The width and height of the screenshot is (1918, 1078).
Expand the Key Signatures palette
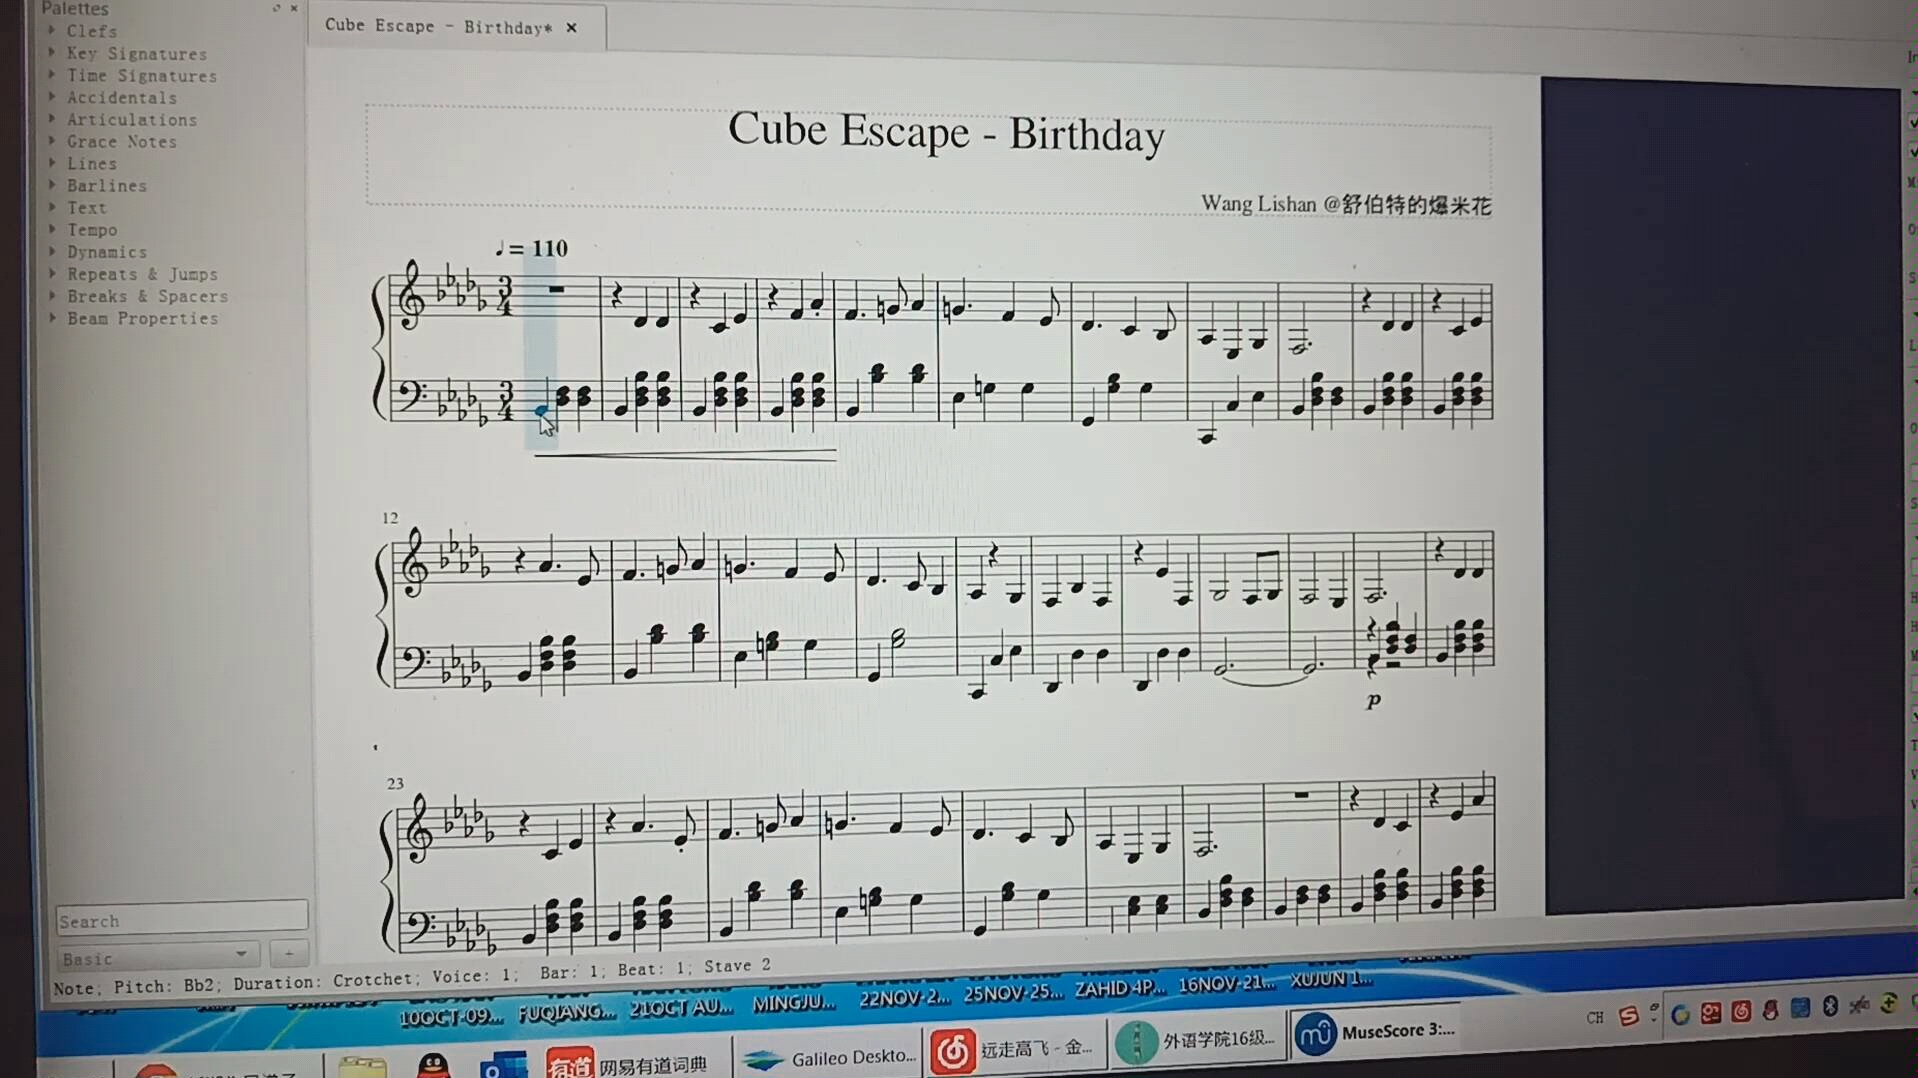52,52
